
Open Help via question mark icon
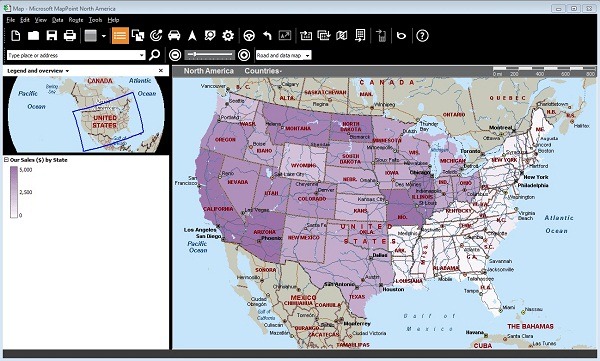coord(422,36)
